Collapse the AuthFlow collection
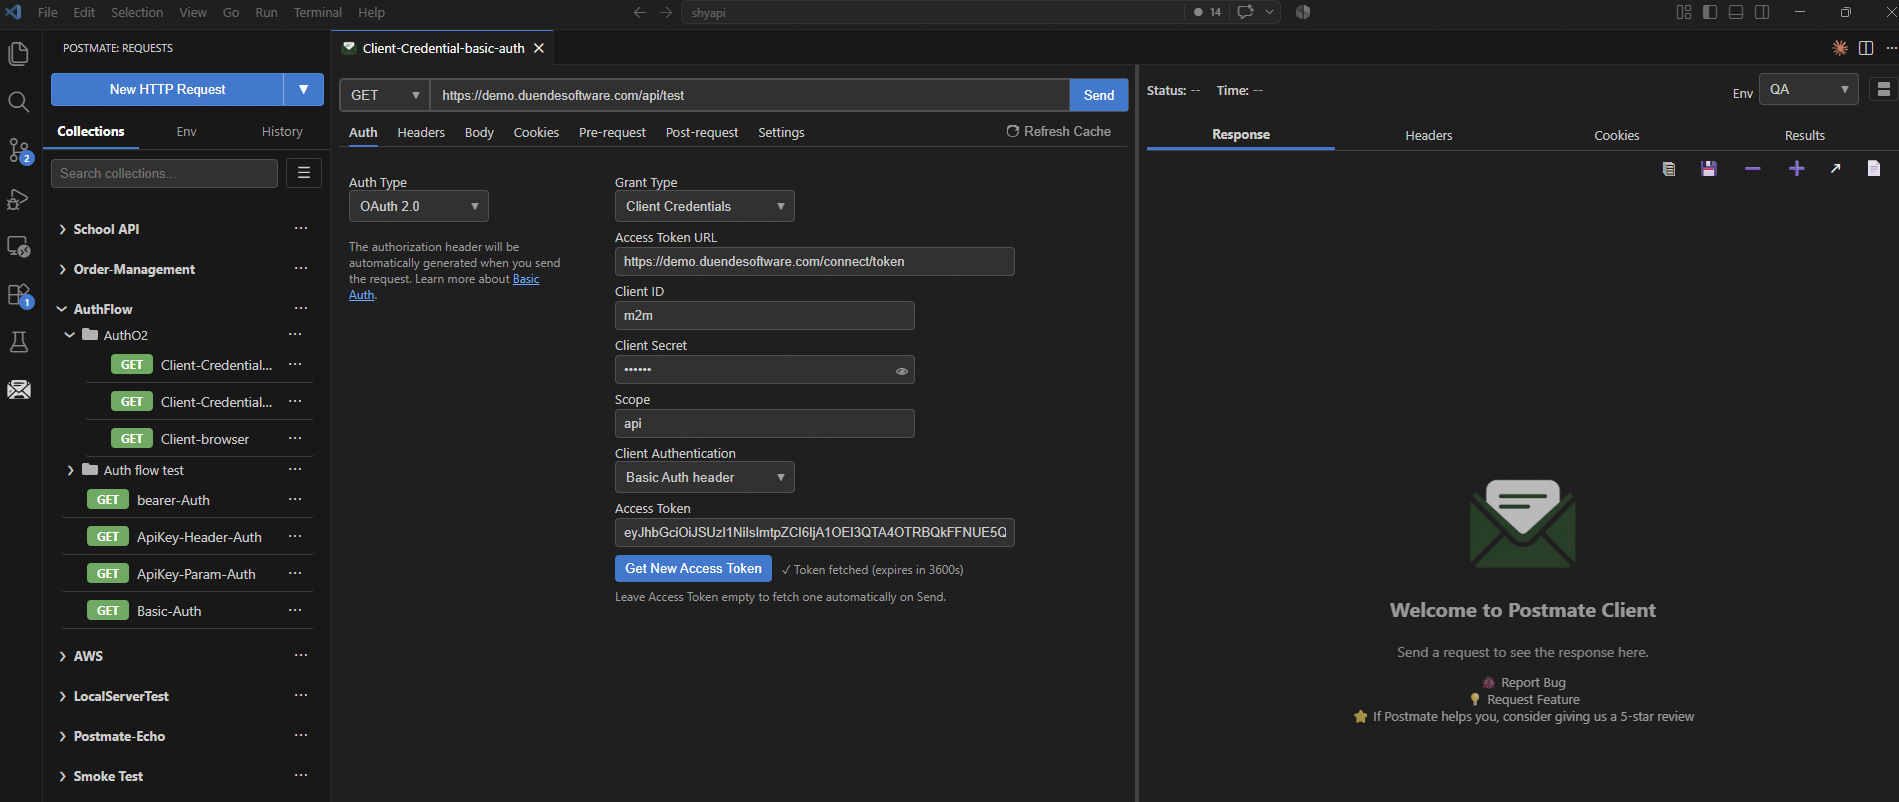 point(63,309)
